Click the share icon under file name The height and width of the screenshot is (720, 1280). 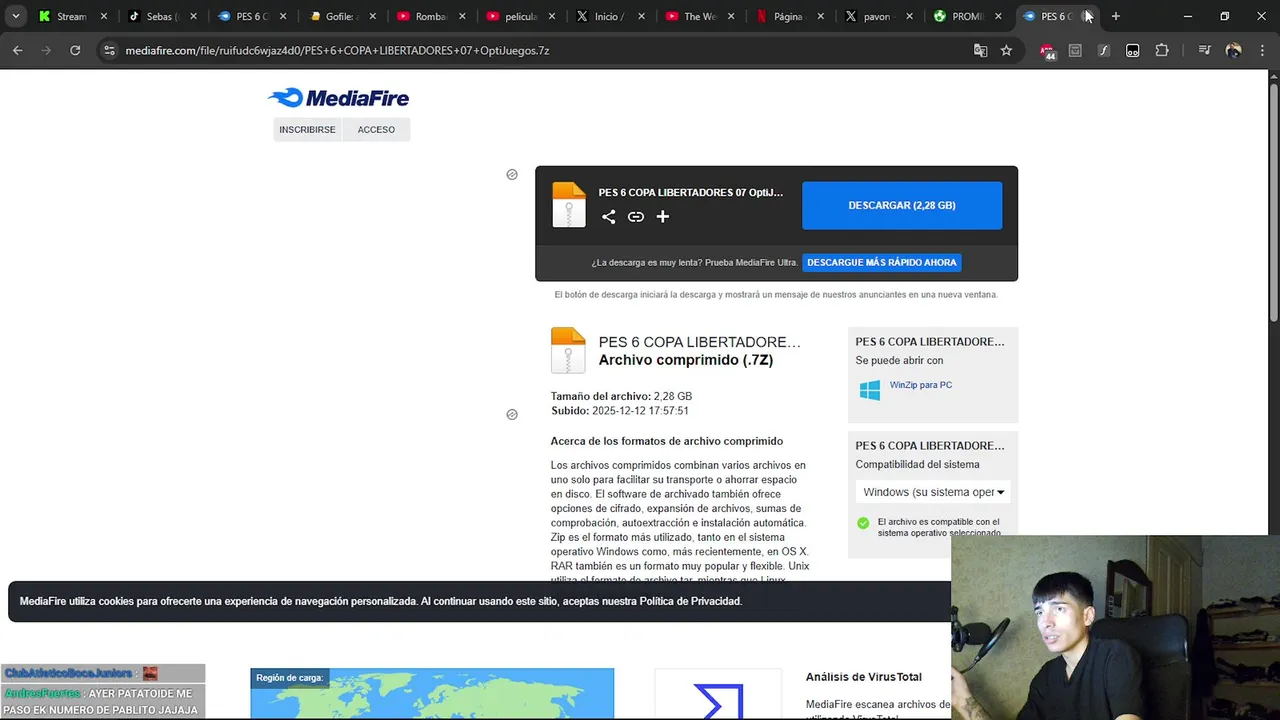point(608,217)
